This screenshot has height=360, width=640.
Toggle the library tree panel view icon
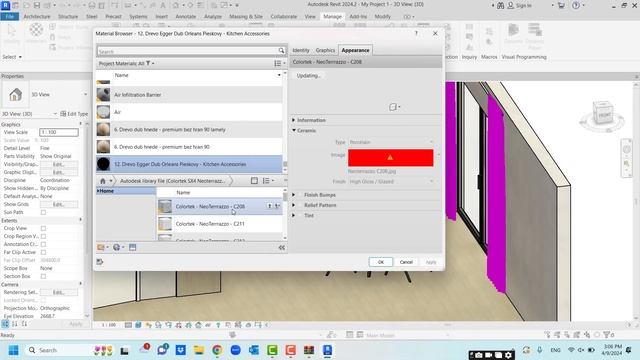point(254,181)
